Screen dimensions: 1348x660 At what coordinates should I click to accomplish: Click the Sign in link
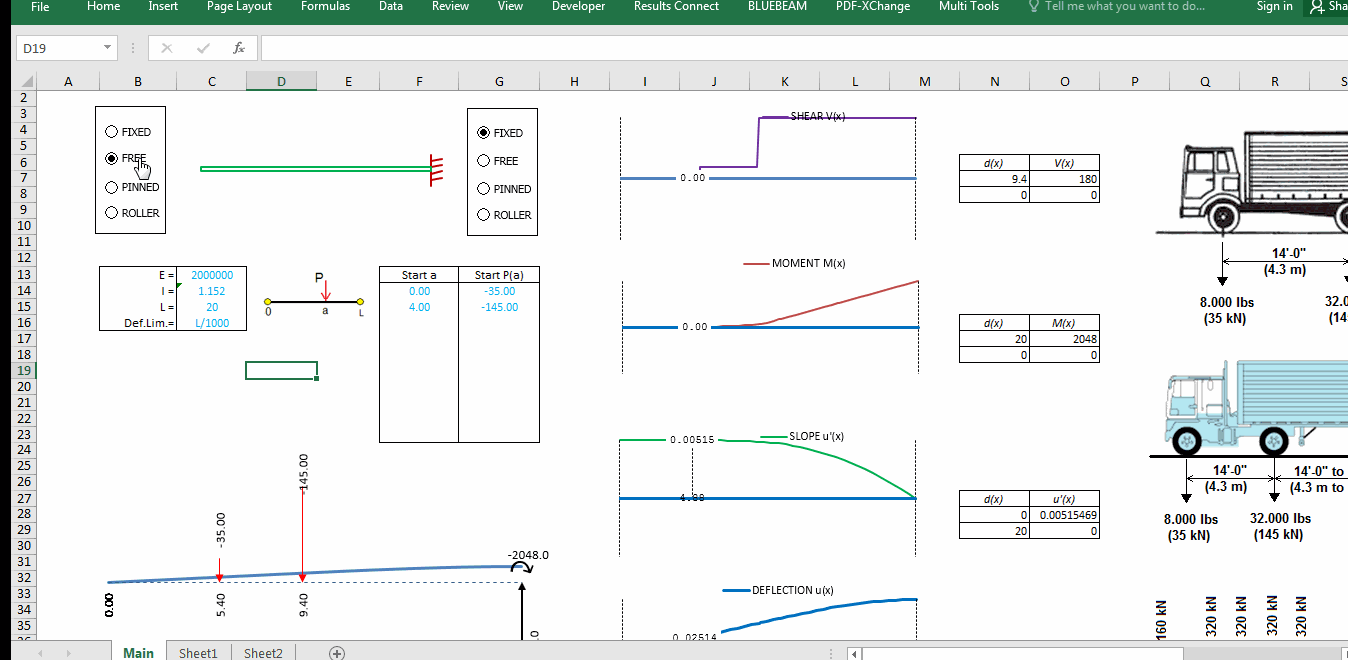[x=1274, y=6]
